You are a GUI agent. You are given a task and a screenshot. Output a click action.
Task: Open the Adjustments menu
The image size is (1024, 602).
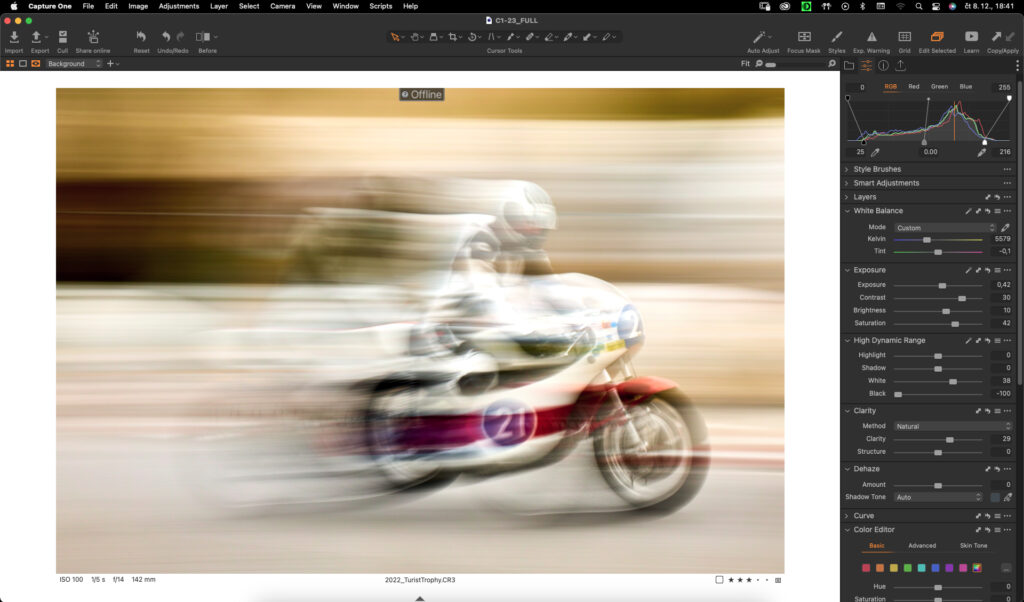[179, 6]
